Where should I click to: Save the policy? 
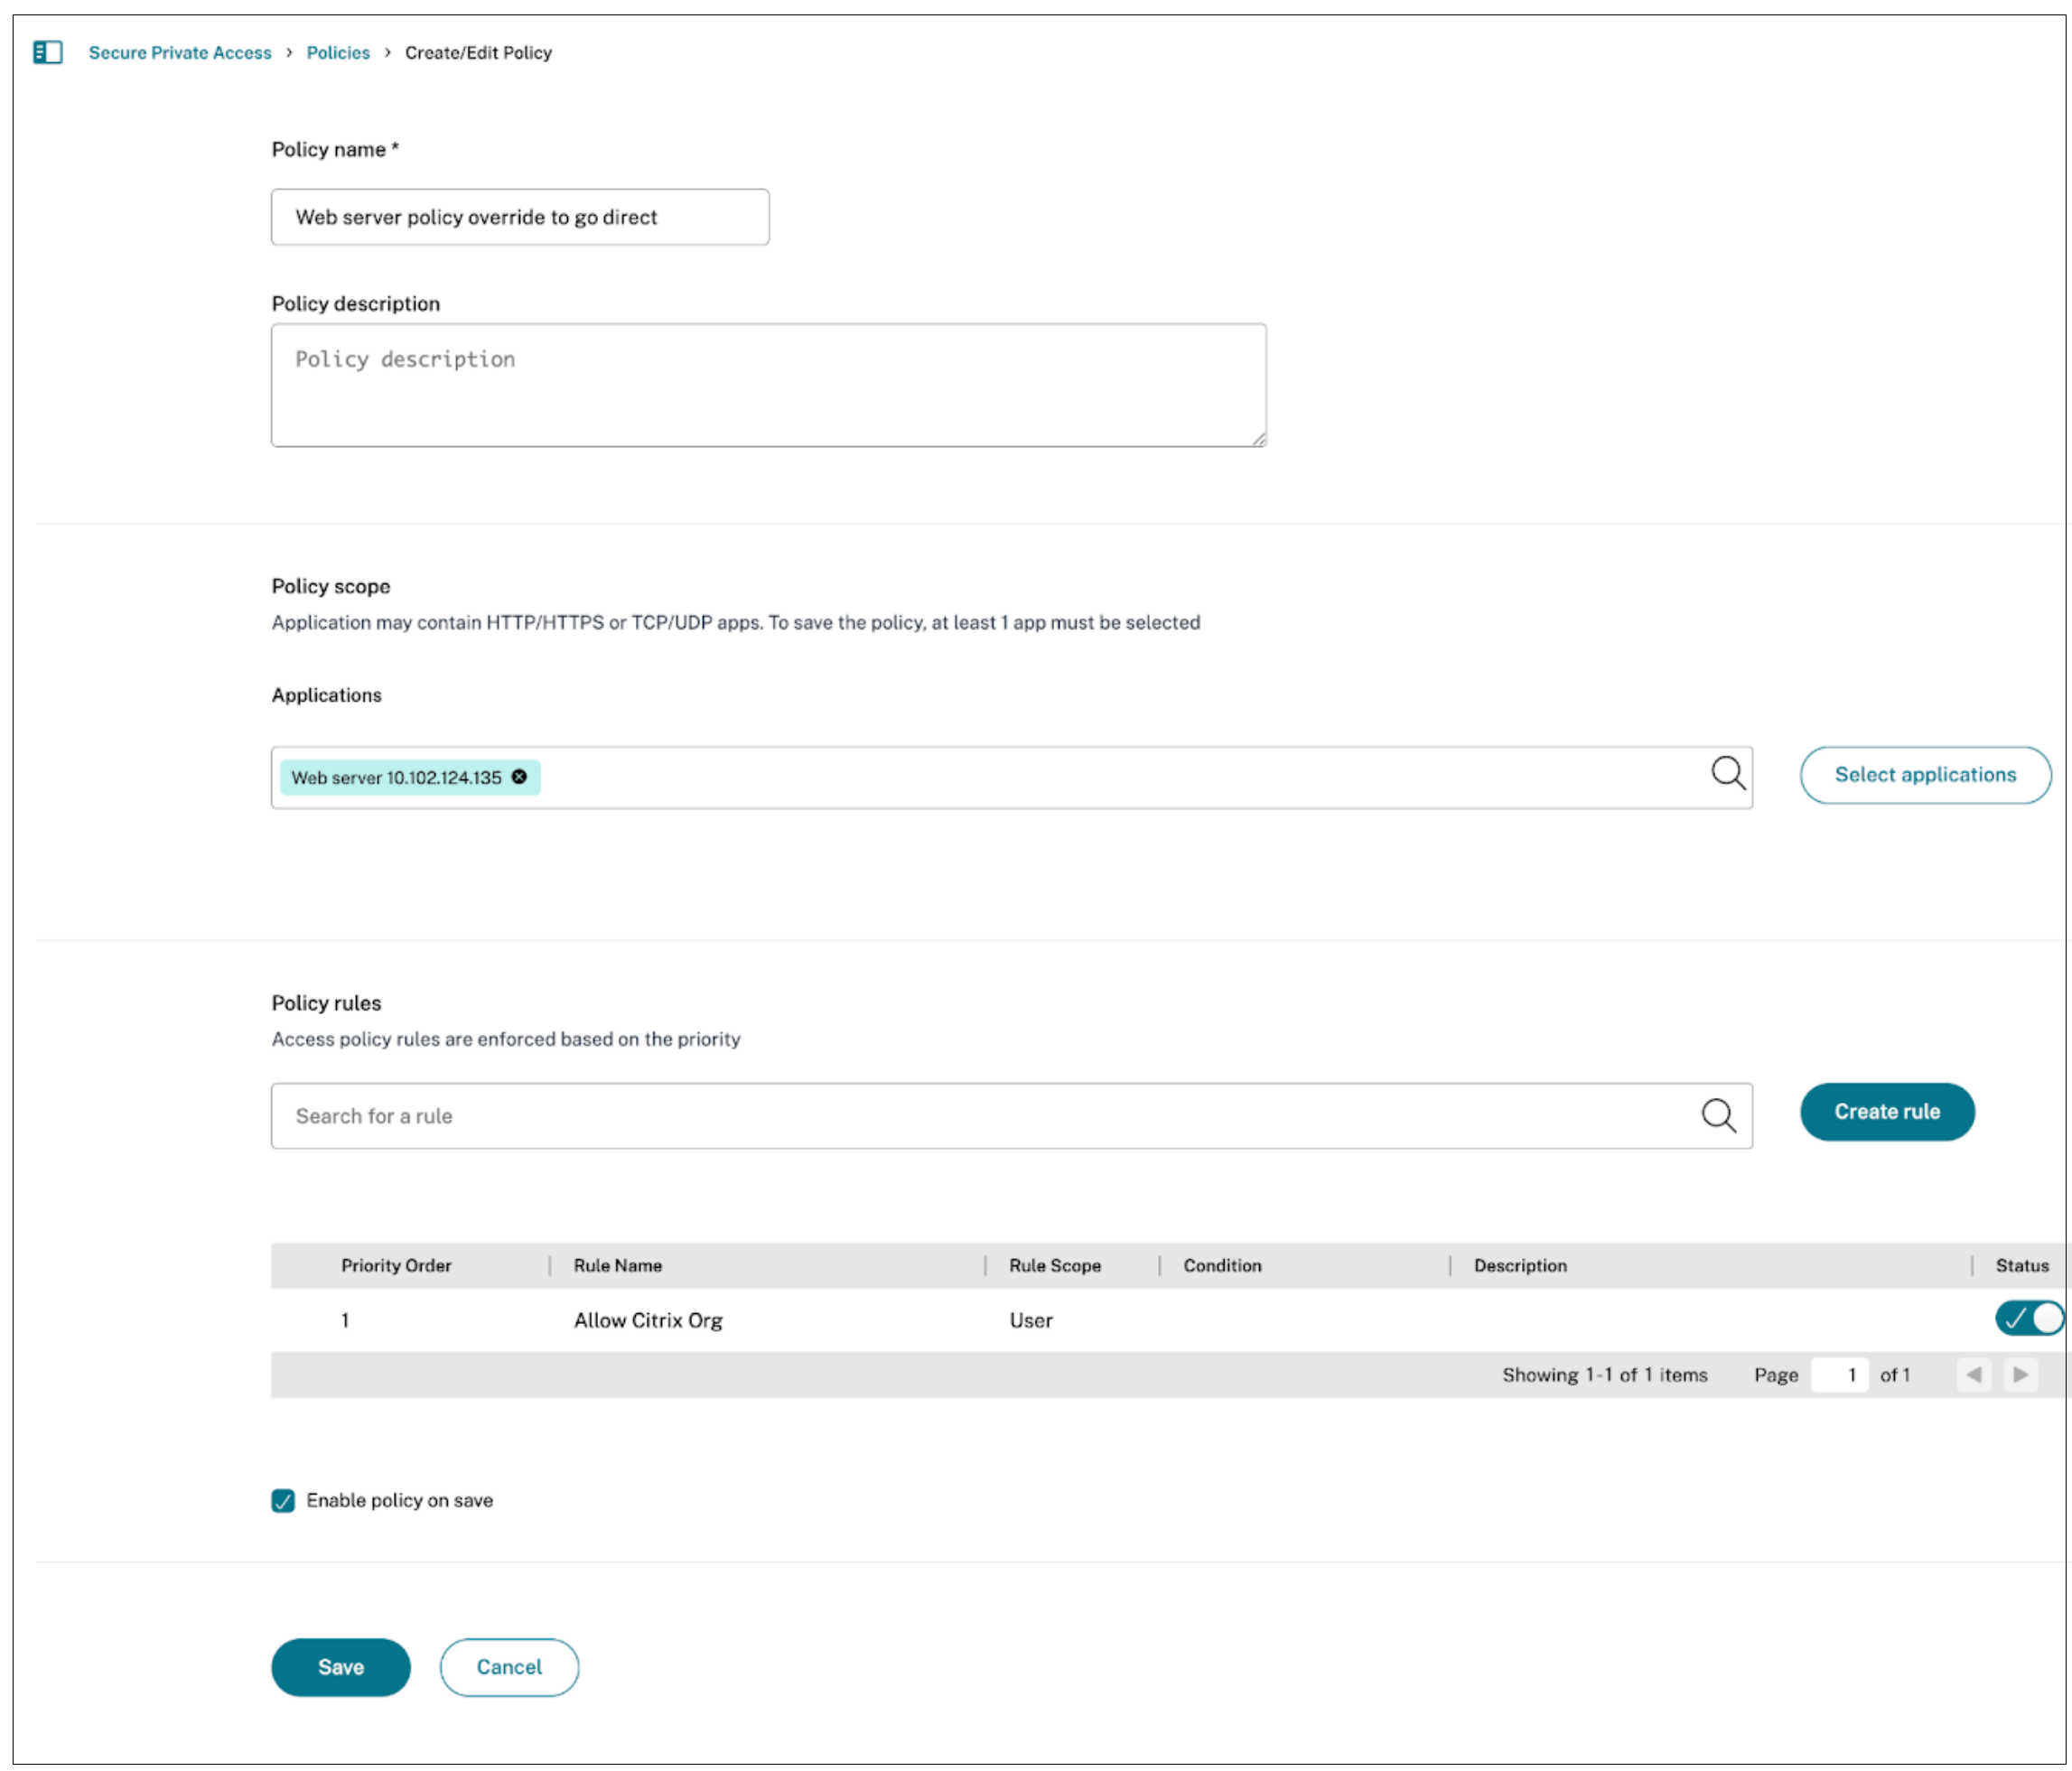click(340, 1667)
